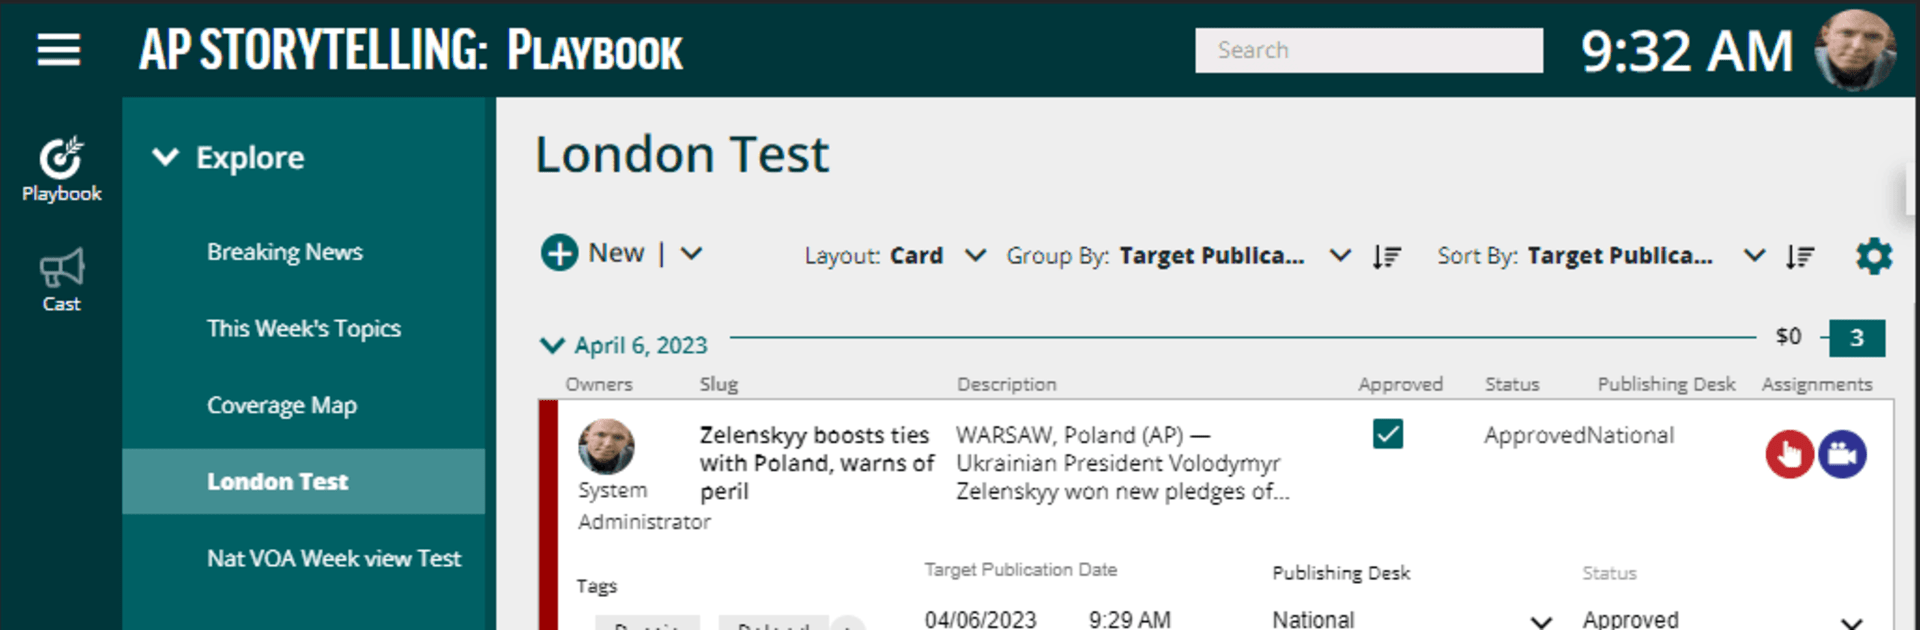Open Nat VOA Week view Test
This screenshot has height=630, width=1920.
pyautogui.click(x=334, y=558)
